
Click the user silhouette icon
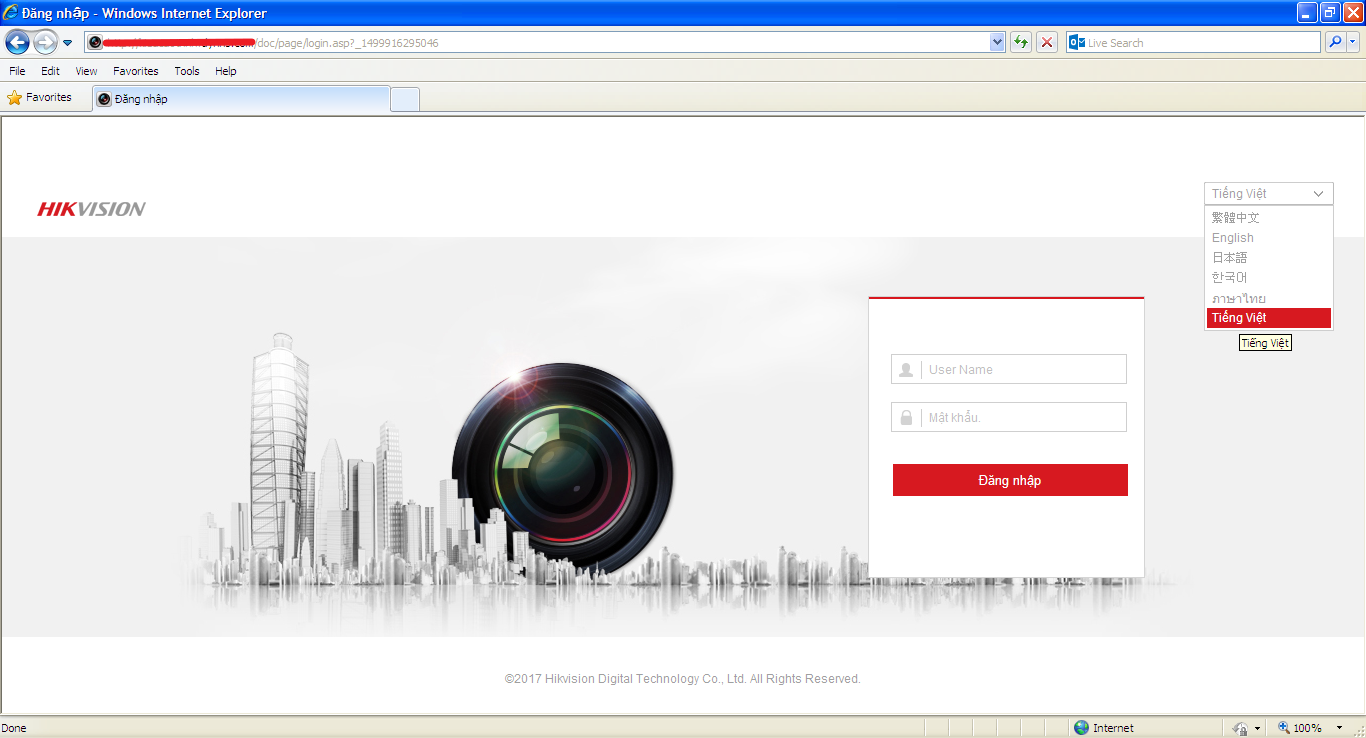click(906, 370)
